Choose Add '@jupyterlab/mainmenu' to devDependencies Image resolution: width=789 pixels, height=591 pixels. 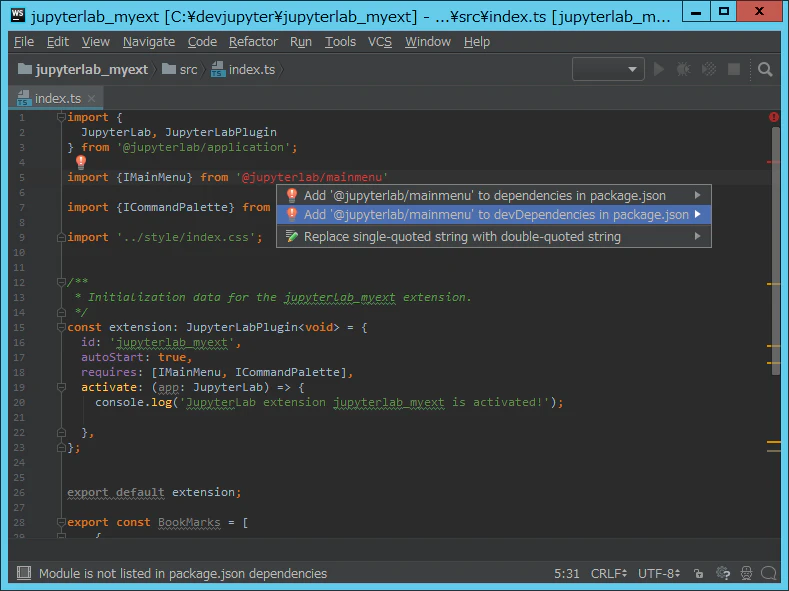click(x=494, y=214)
